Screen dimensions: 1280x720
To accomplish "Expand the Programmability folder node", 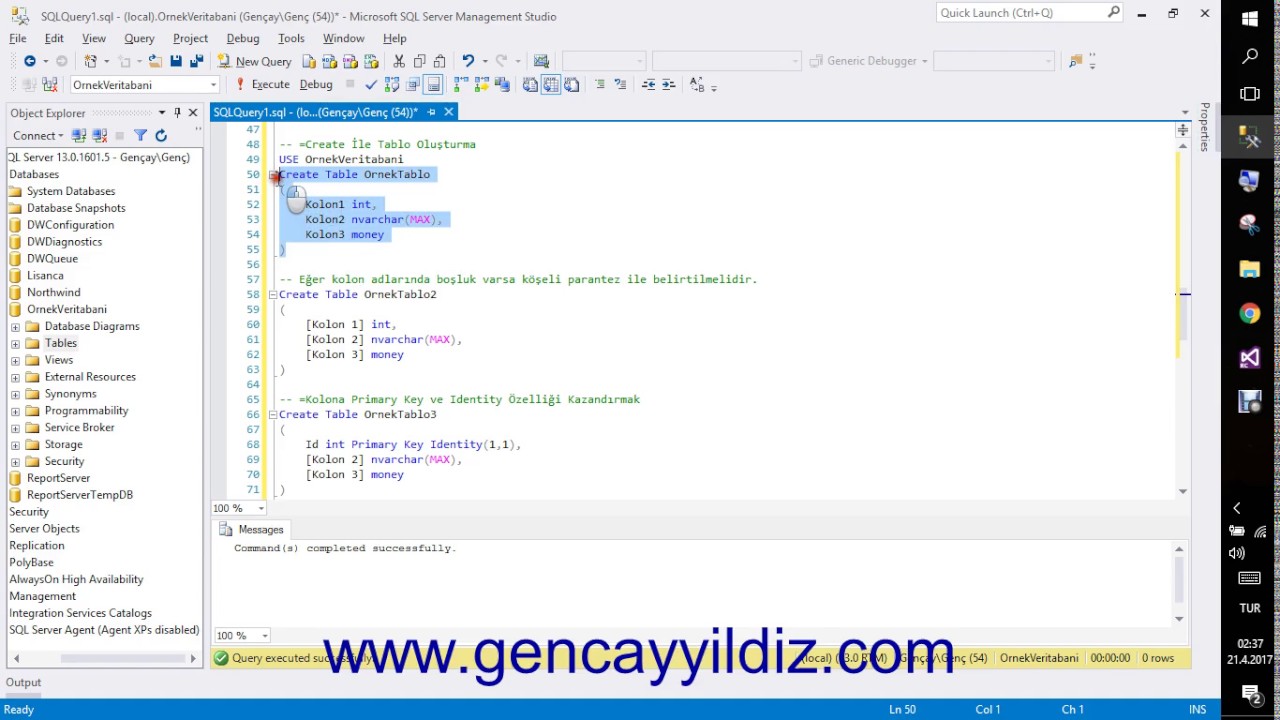I will click(15, 411).
